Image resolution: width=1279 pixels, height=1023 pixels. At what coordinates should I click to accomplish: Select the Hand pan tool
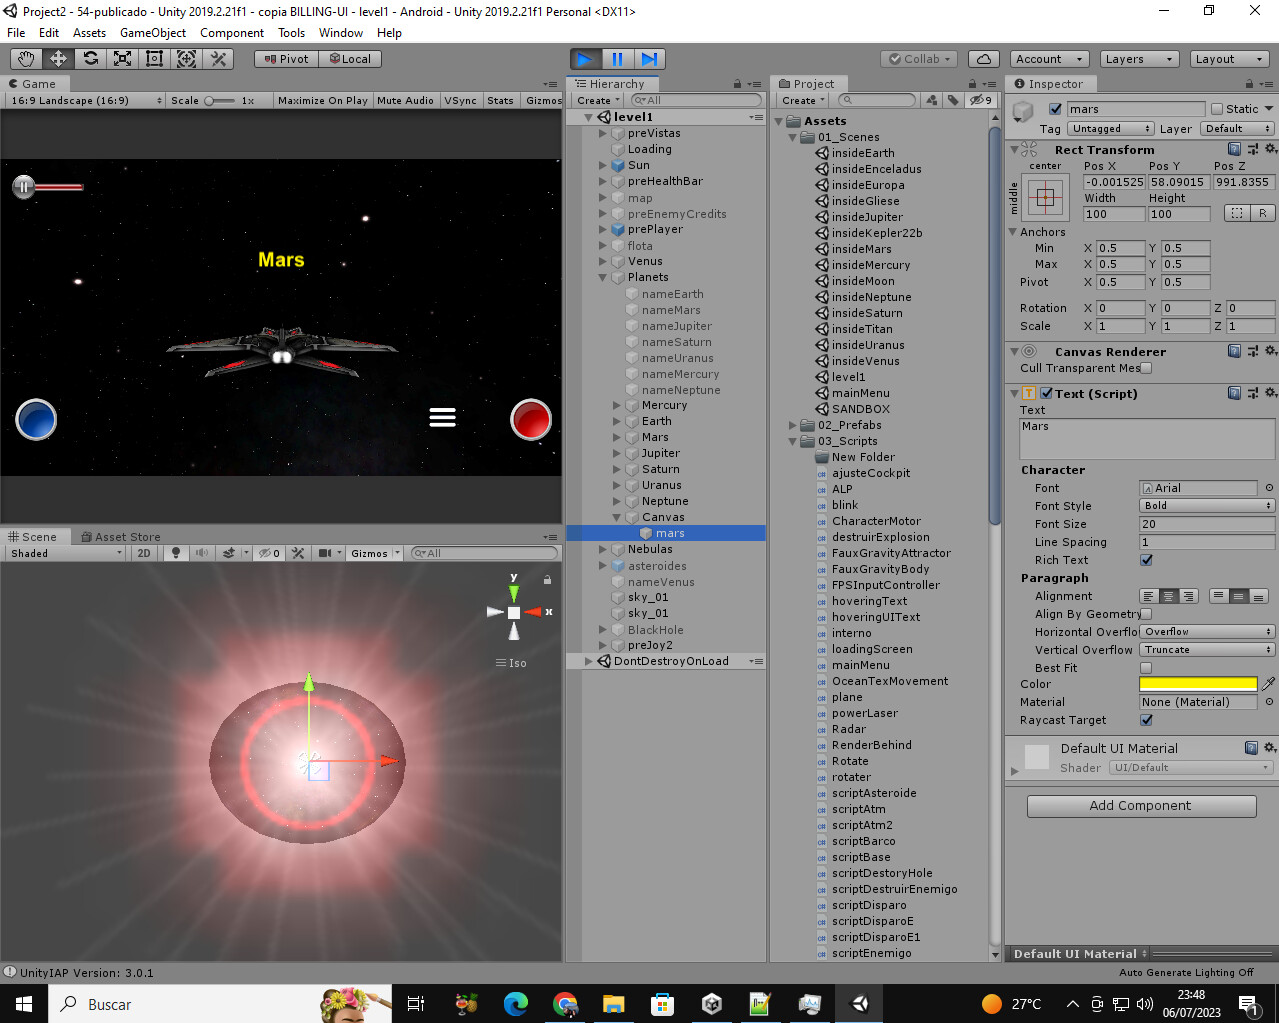click(x=25, y=59)
